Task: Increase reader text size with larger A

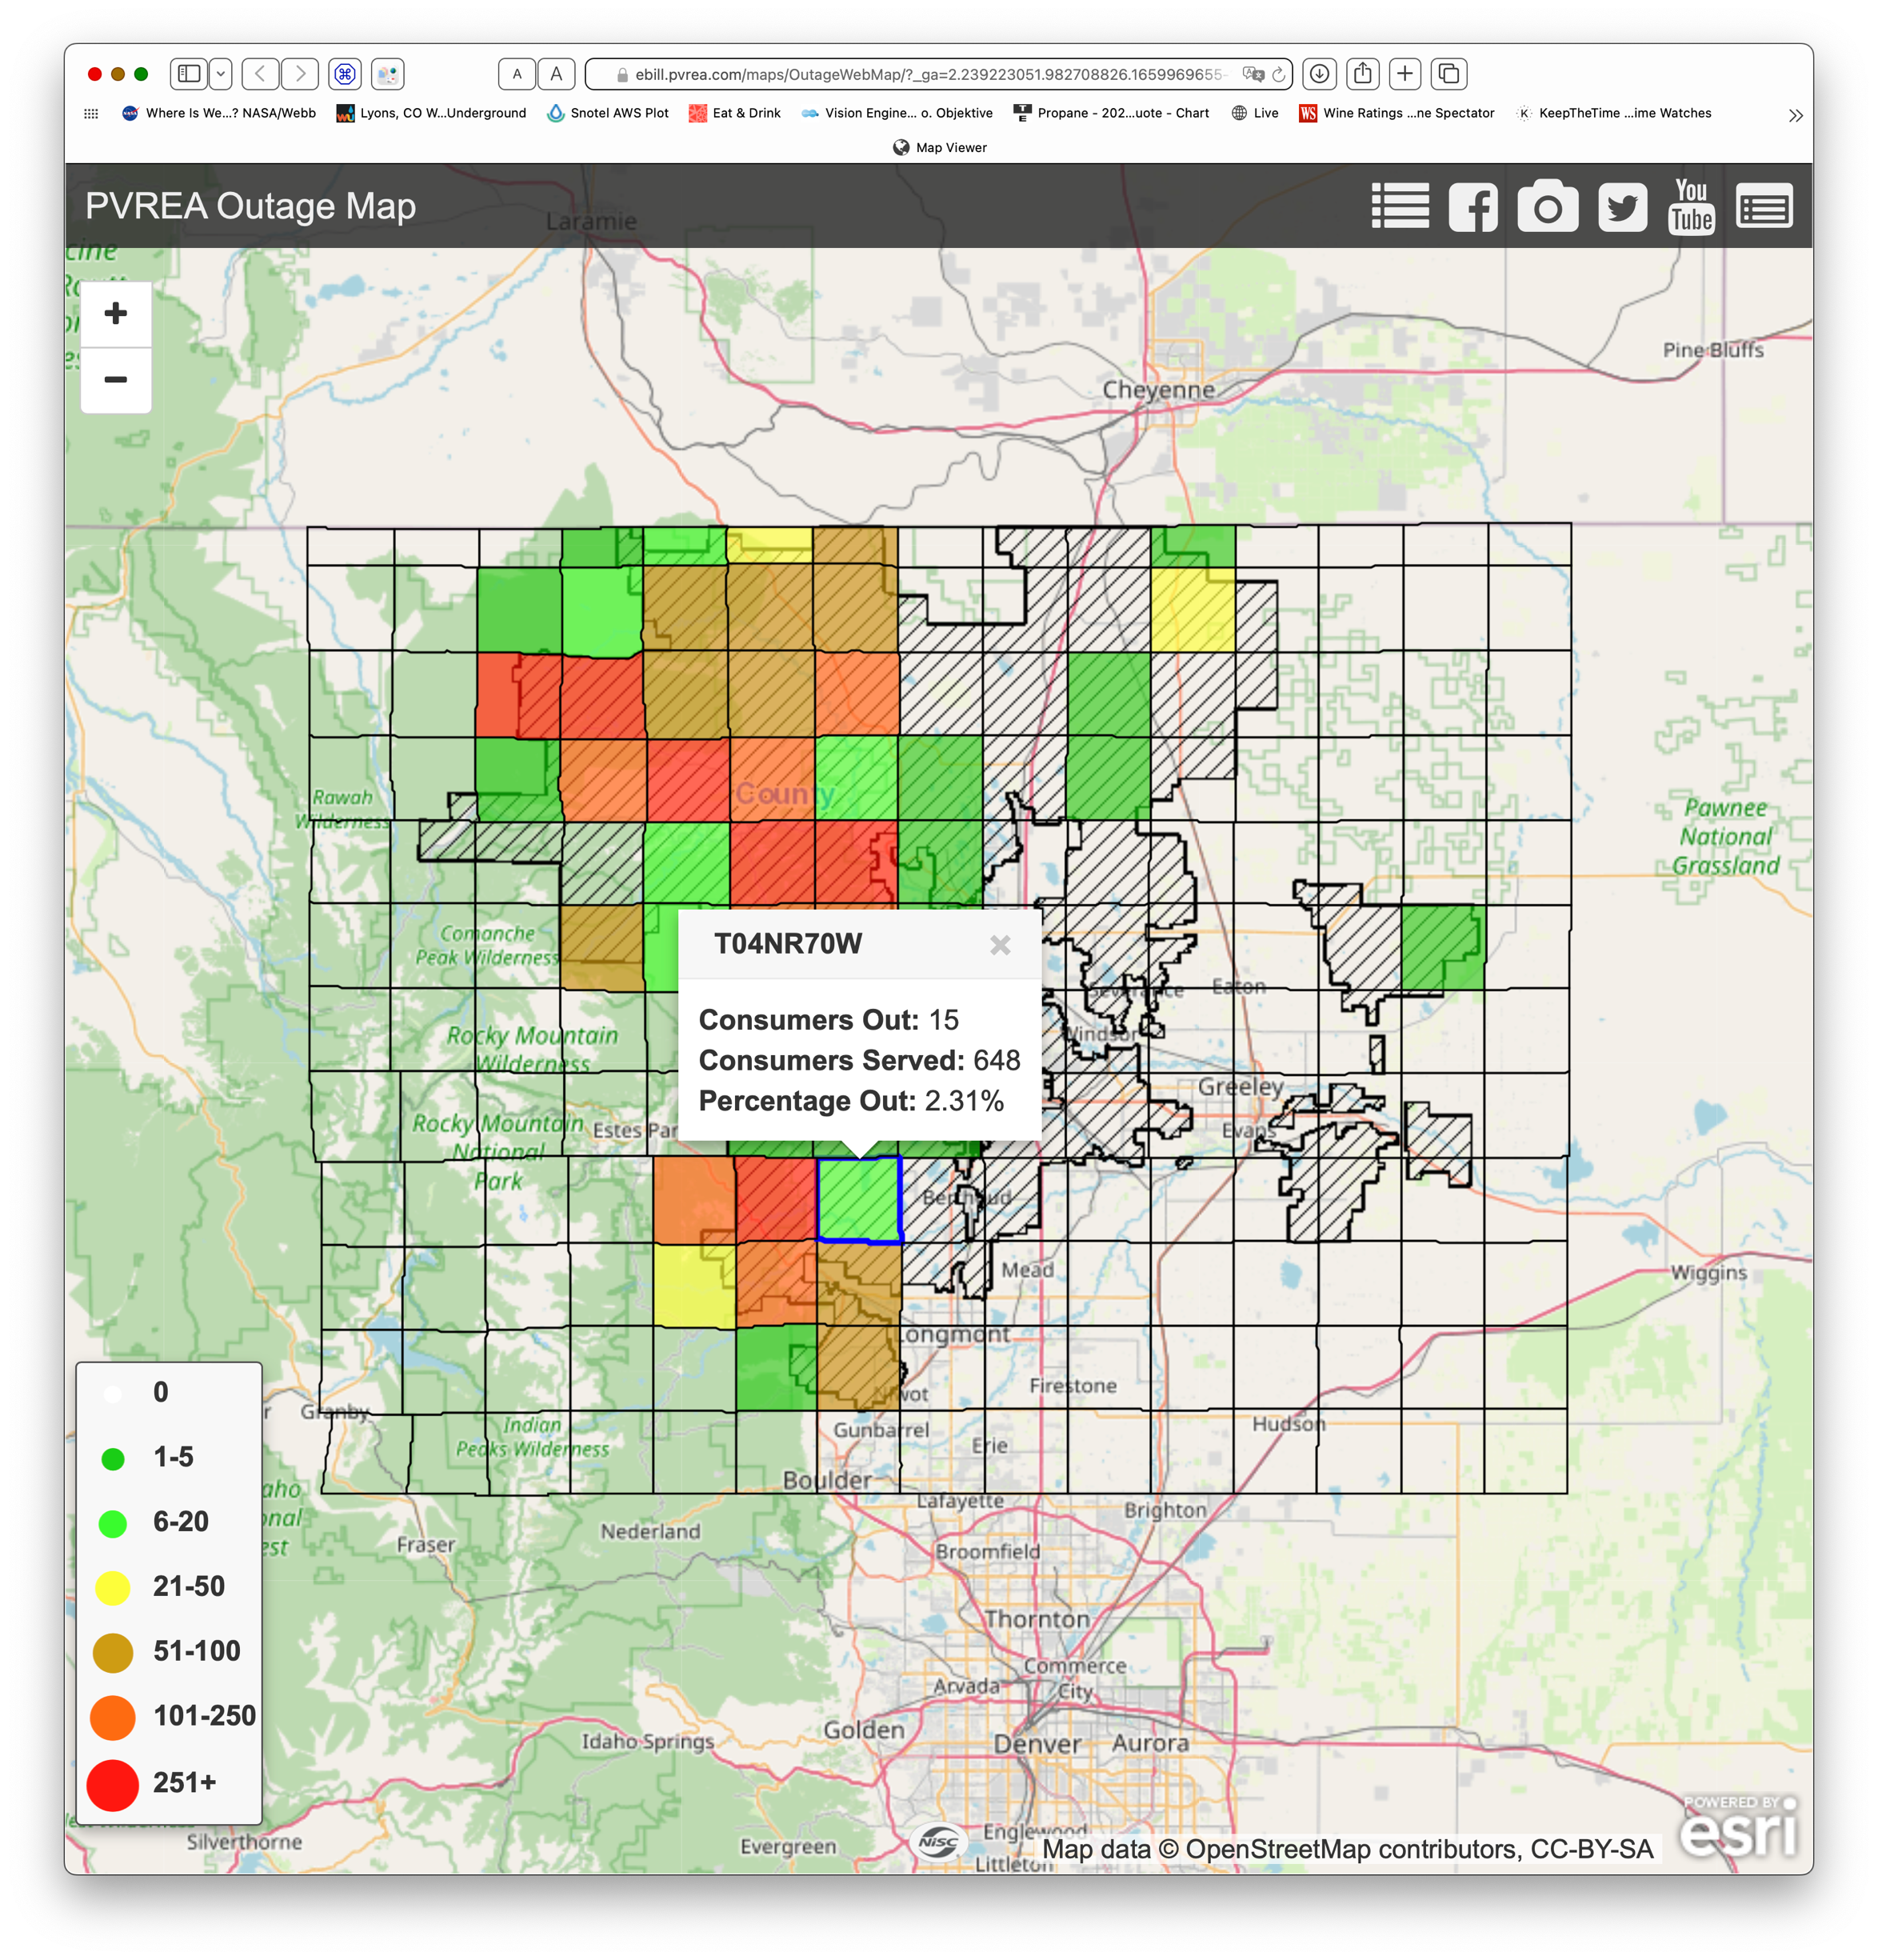Action: (556, 73)
